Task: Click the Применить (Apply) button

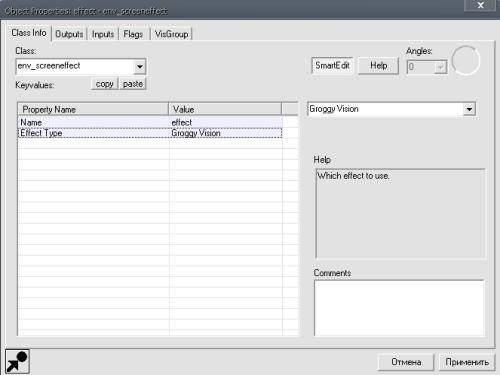Action: point(467,362)
